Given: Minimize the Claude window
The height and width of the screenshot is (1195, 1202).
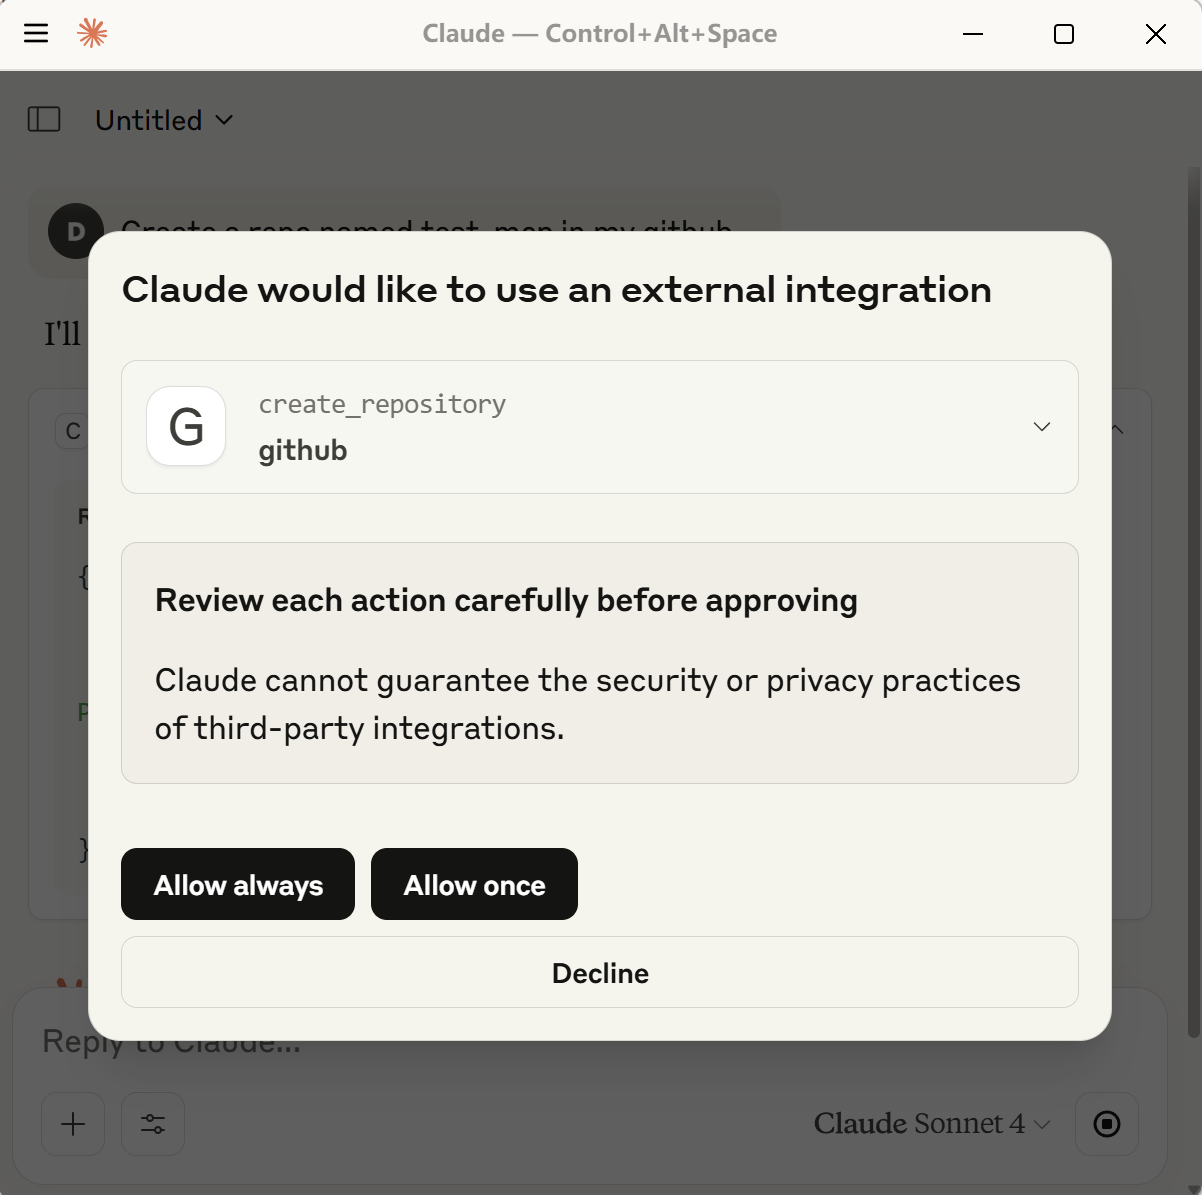Looking at the screenshot, I should click(x=971, y=33).
